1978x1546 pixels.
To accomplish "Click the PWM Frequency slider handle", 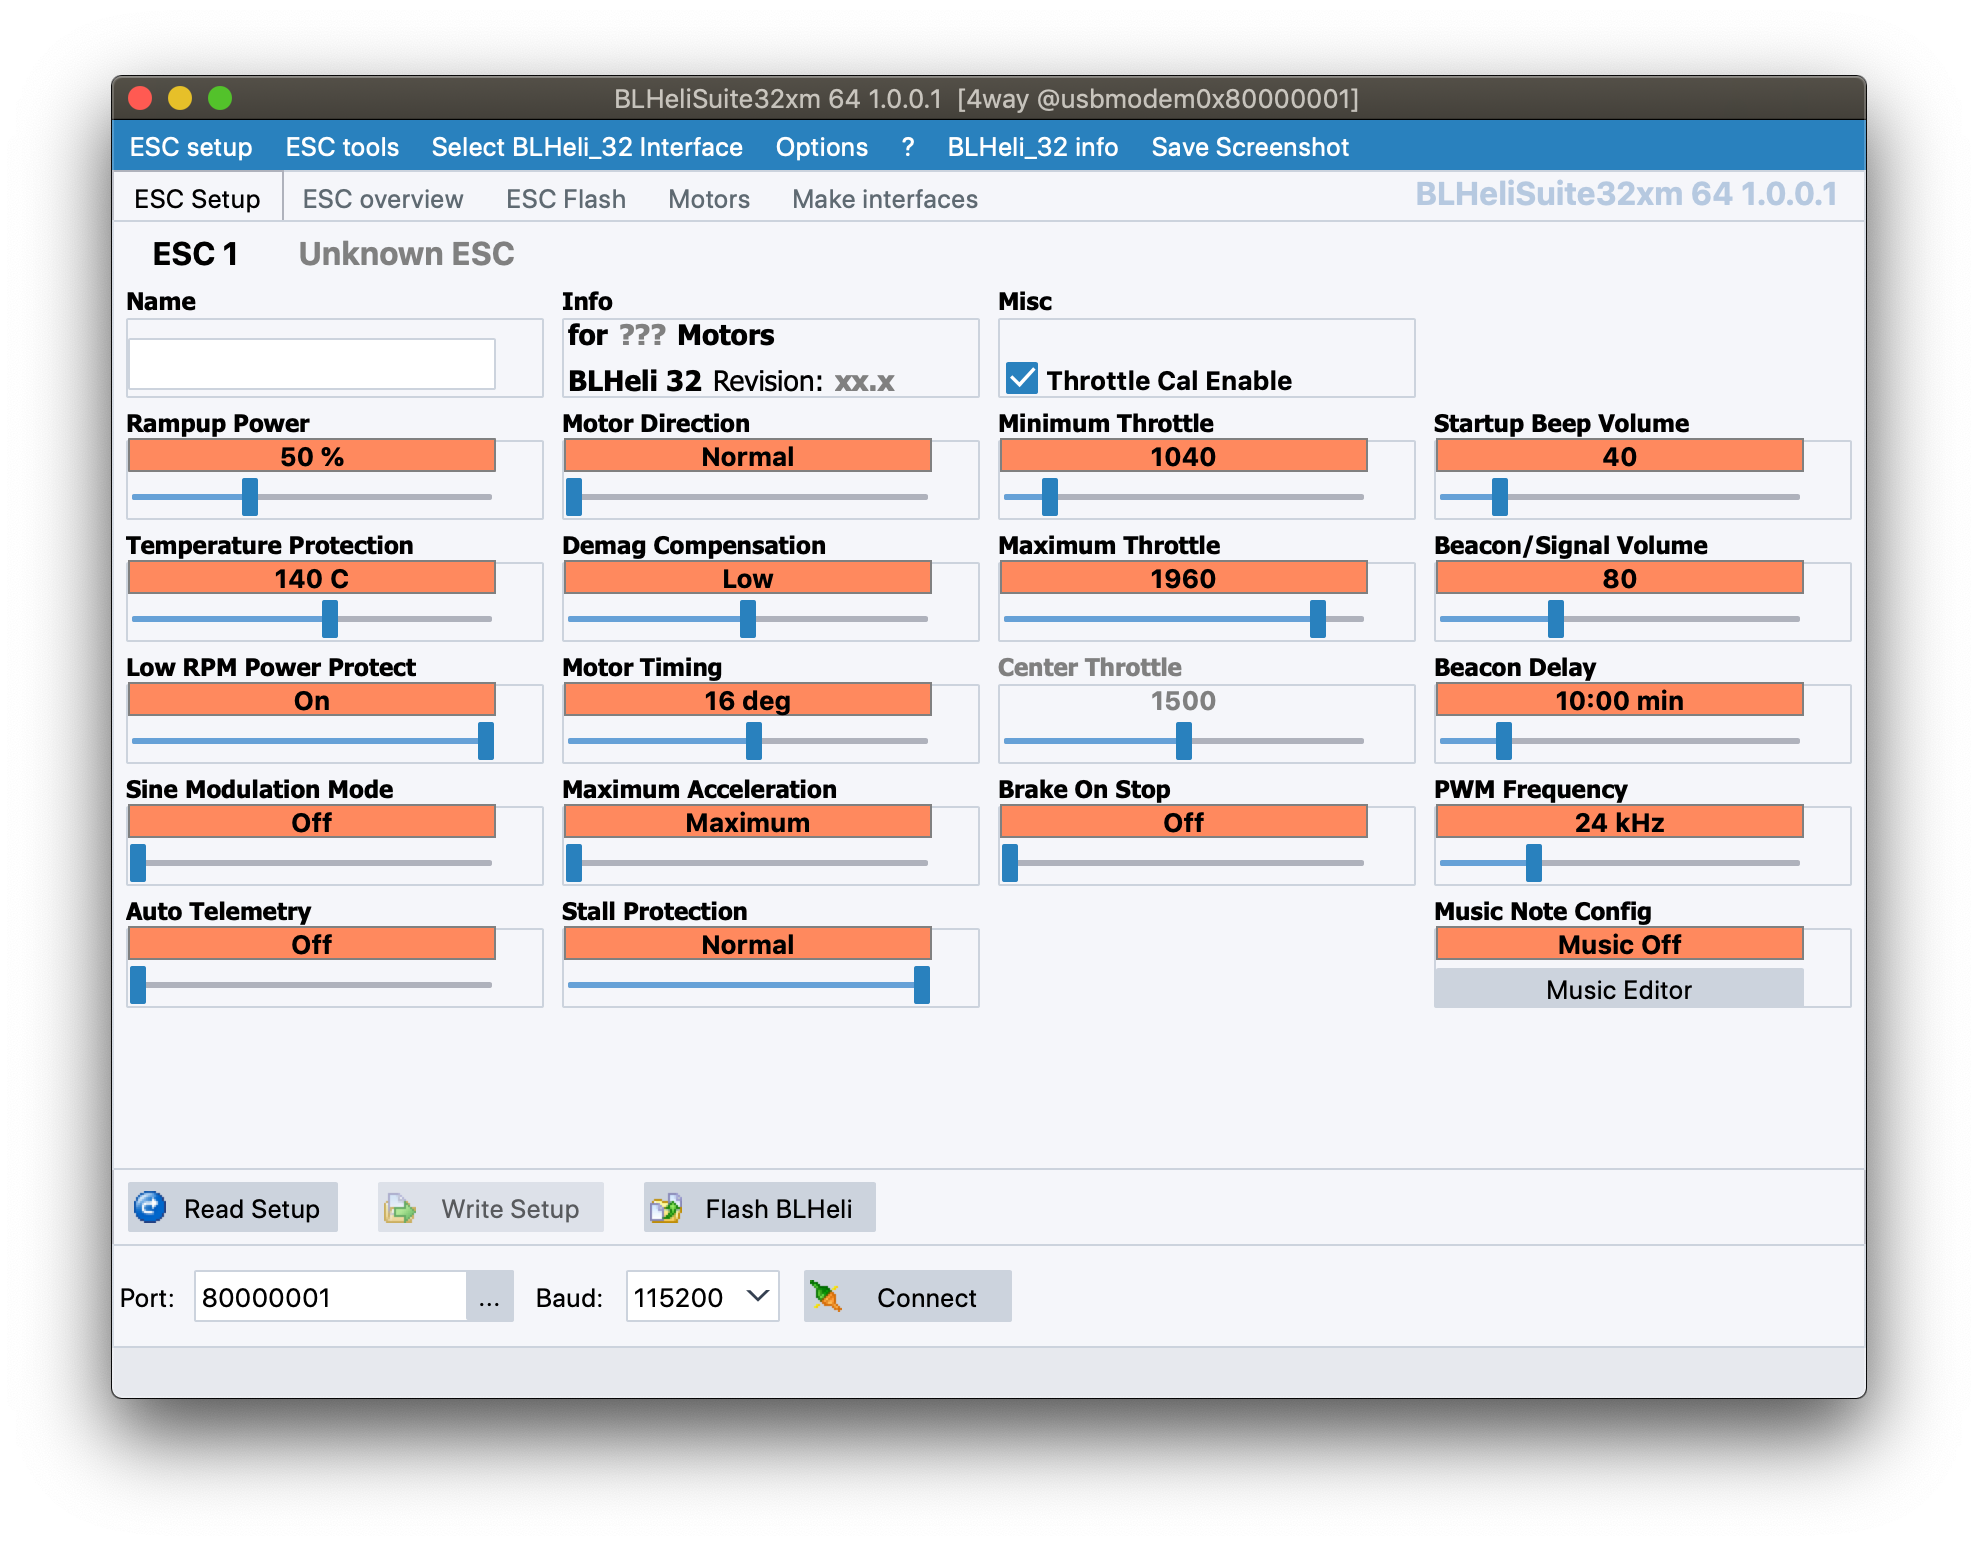I will point(1534,862).
